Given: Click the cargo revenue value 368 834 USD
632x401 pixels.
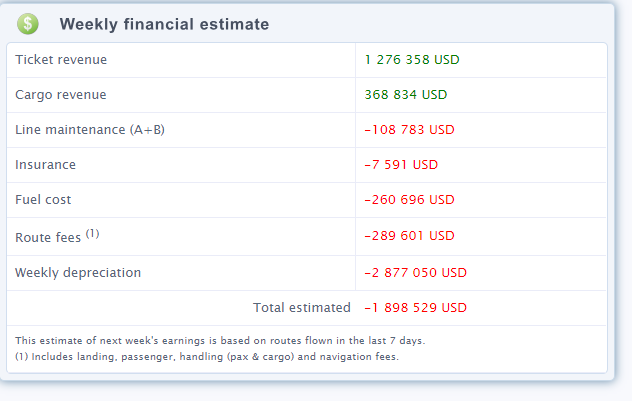Looking at the screenshot, I should [406, 95].
